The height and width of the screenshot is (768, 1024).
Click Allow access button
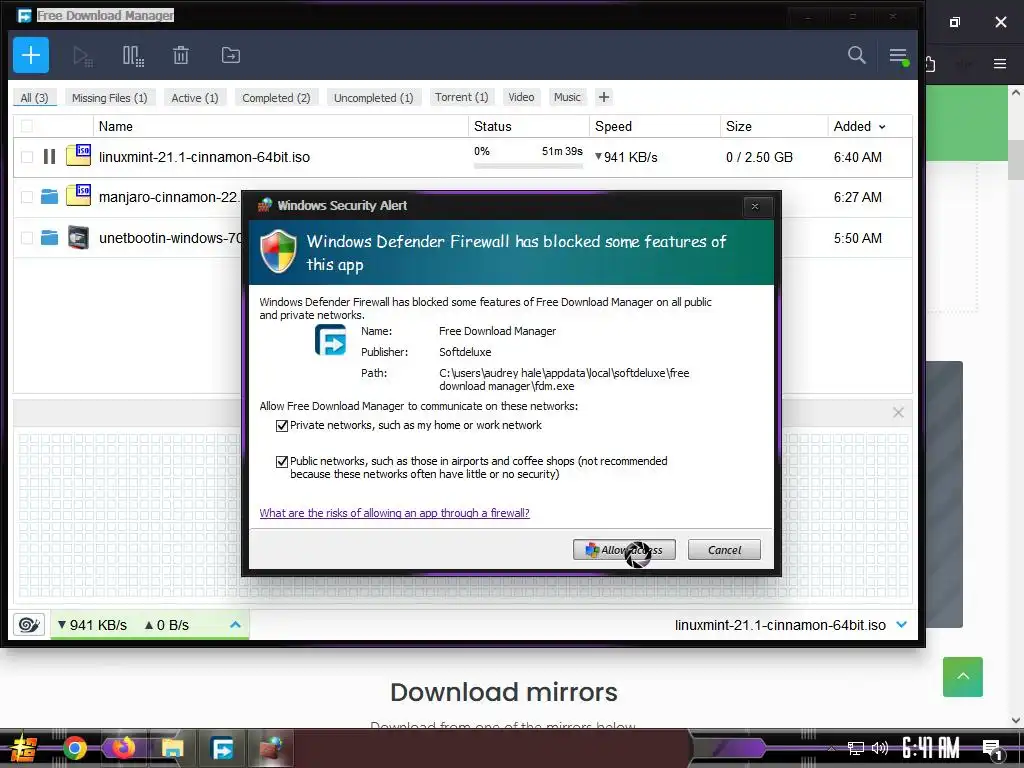click(x=624, y=550)
